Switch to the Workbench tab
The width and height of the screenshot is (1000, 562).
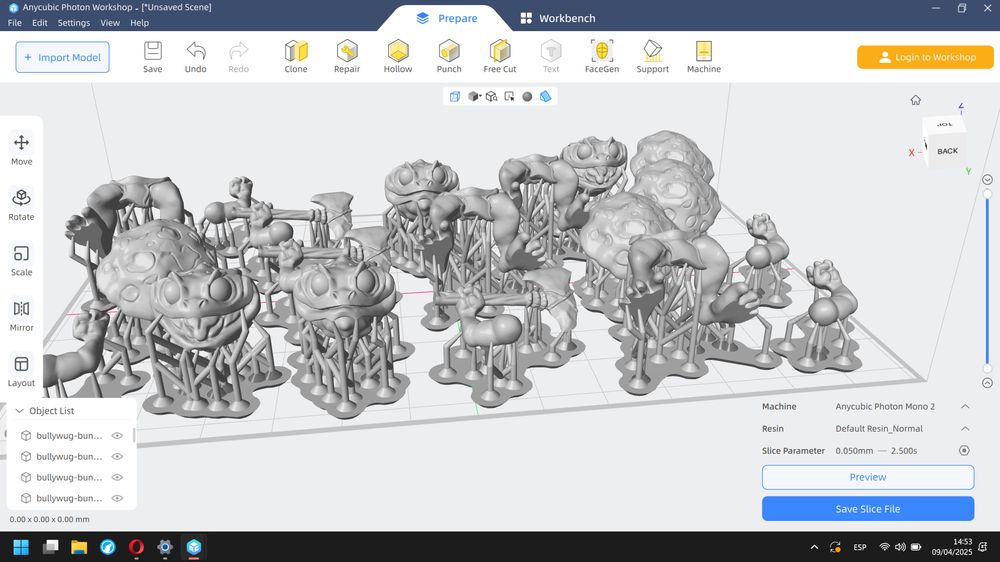pos(557,18)
